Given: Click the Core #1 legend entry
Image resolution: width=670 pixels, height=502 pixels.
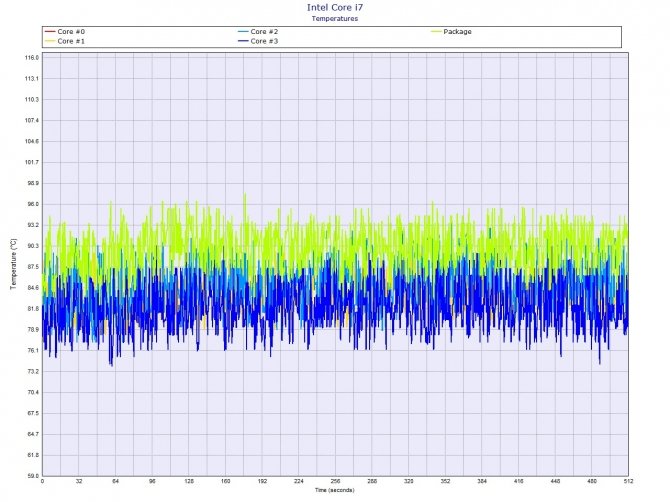Looking at the screenshot, I should (65, 41).
